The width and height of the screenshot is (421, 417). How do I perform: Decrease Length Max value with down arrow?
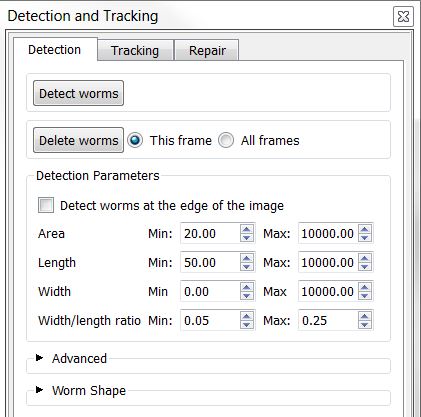pos(365,266)
